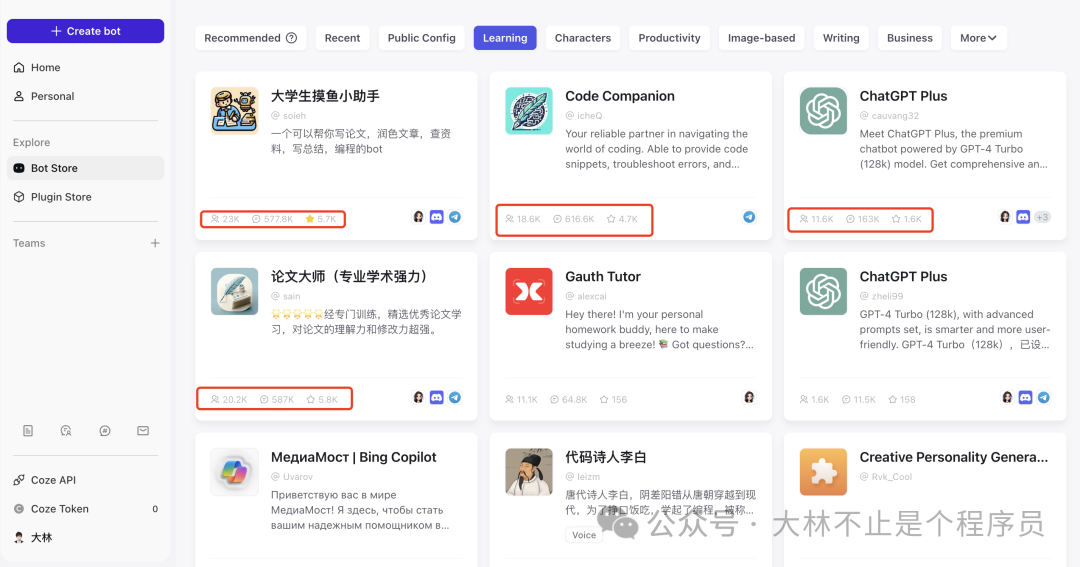Click the Create bot button
Screen dimensions: 1080x567
85,31
